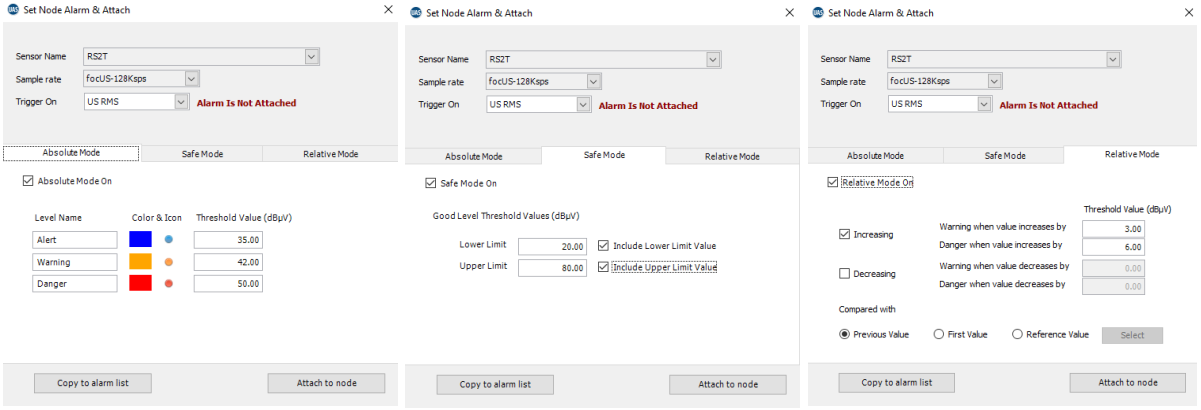Click Attach to node in right window
The image size is (1201, 410).
pos(1128,383)
